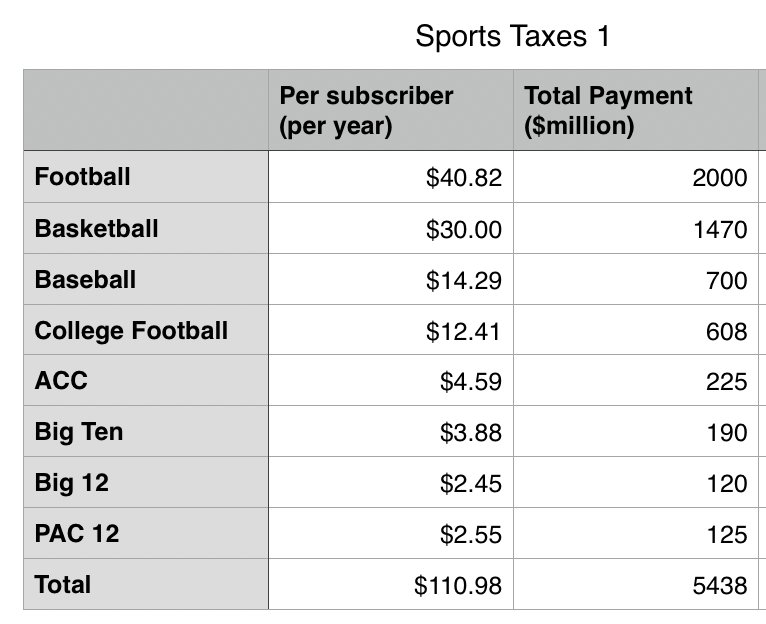
Task: Select the PAC 12 row label
Action: tap(145, 534)
